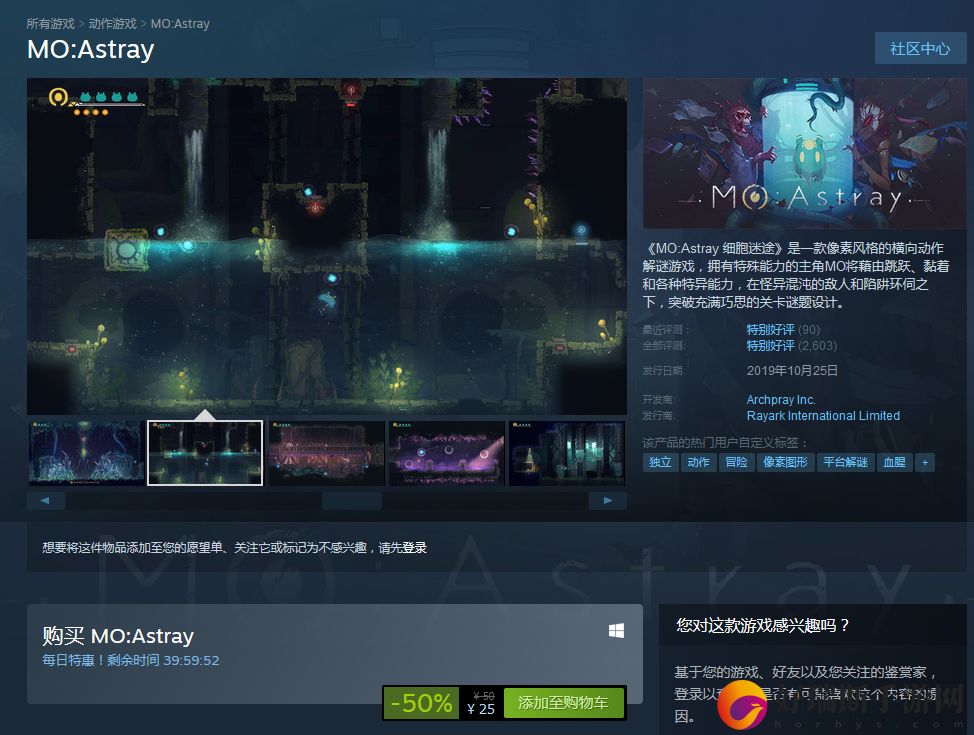Open the 社区中心 community hub button

click(920, 48)
